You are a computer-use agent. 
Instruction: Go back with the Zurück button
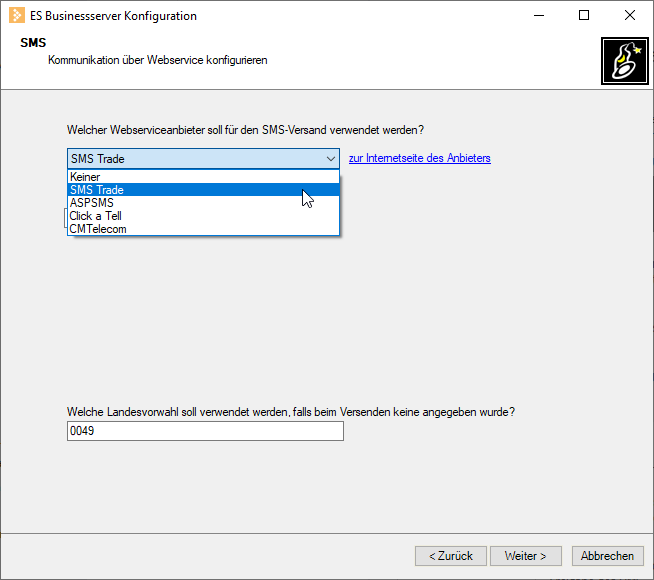(x=450, y=556)
